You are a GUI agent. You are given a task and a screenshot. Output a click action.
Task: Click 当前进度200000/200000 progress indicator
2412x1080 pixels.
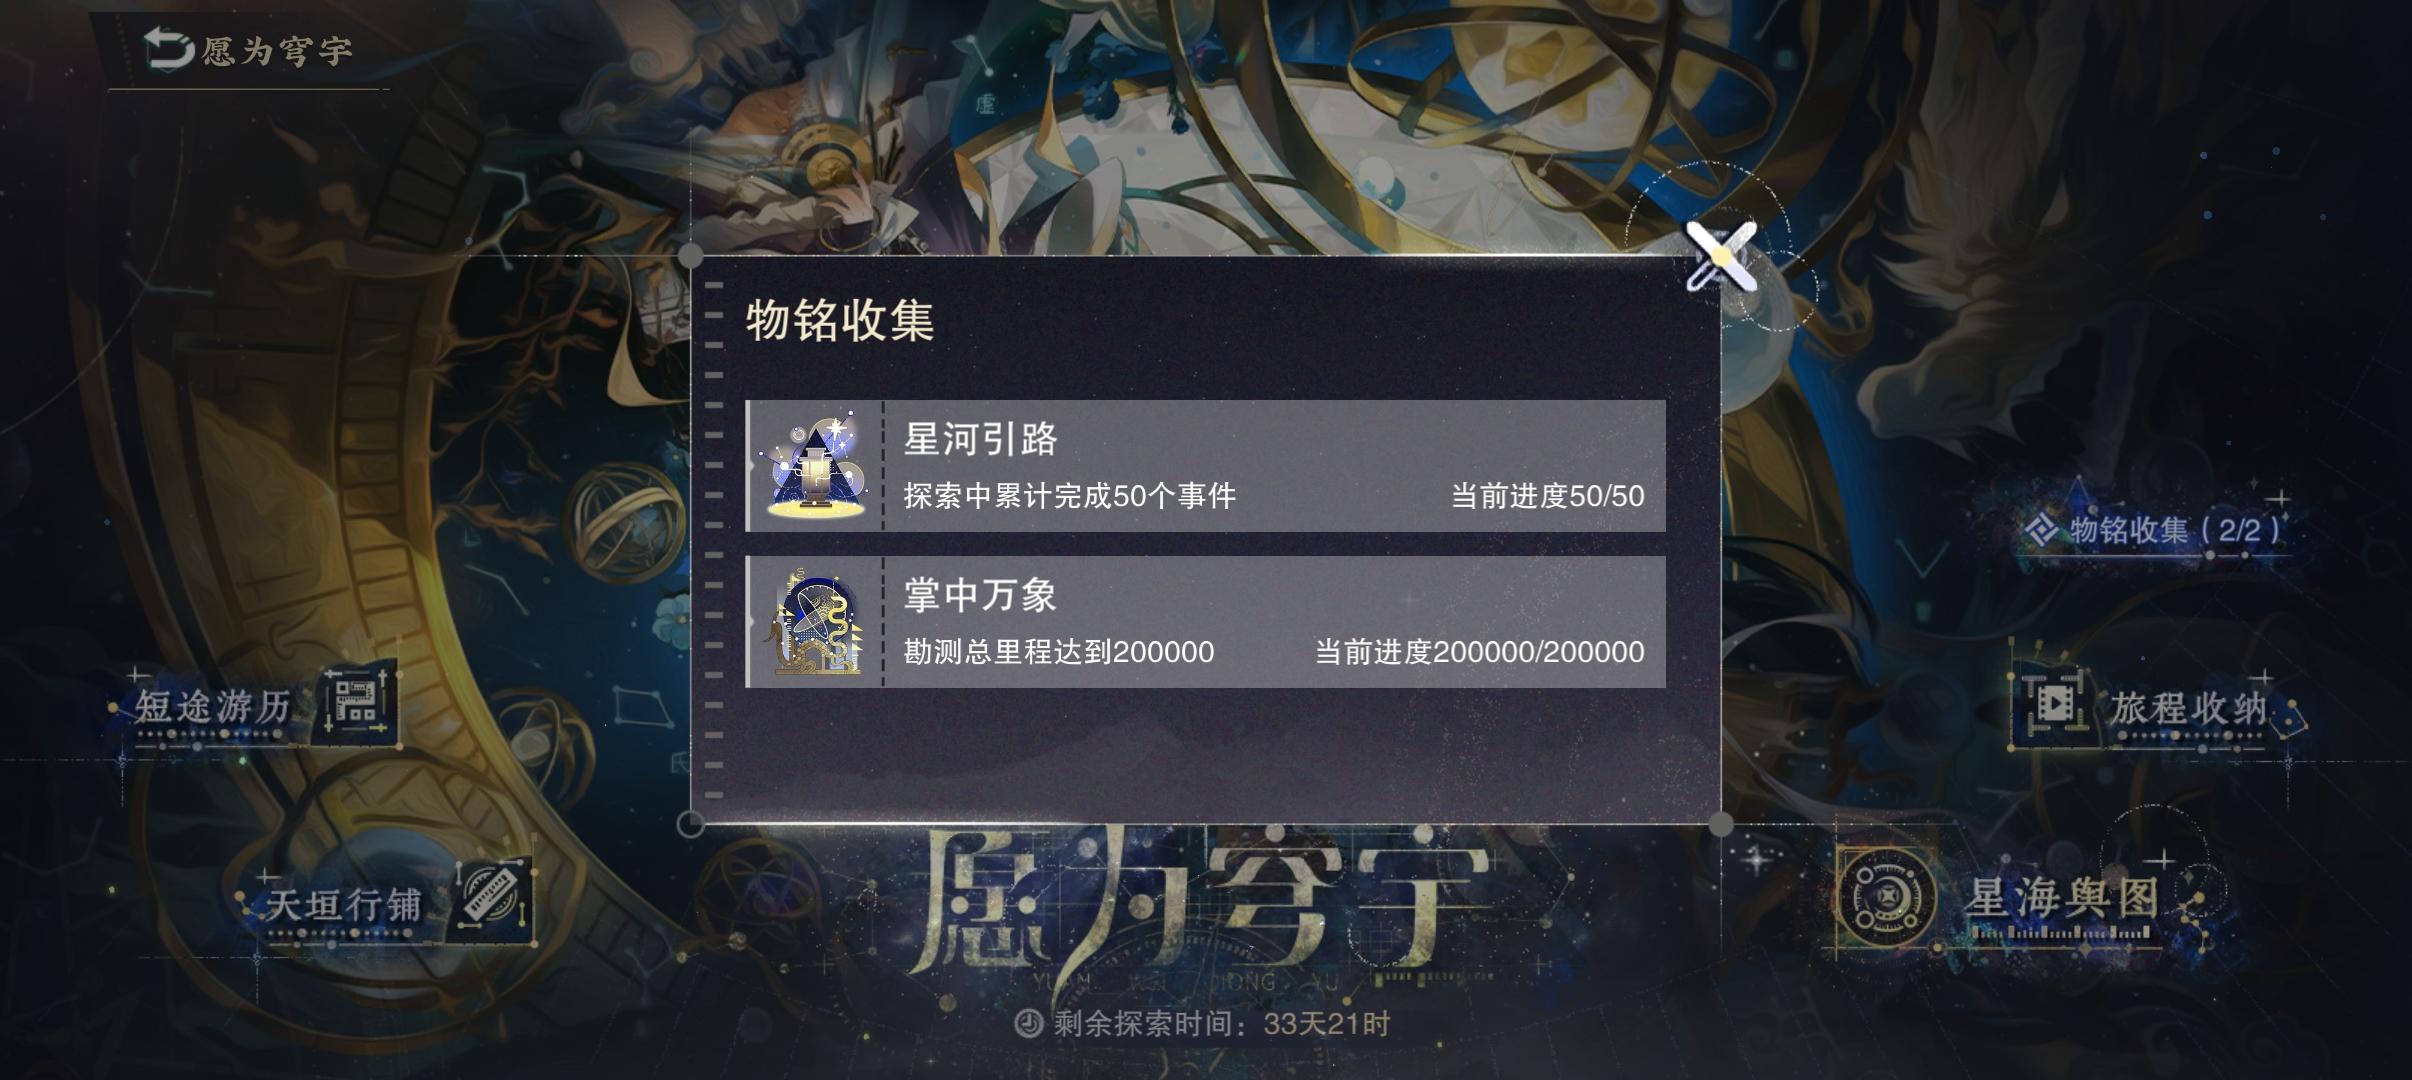[1479, 652]
